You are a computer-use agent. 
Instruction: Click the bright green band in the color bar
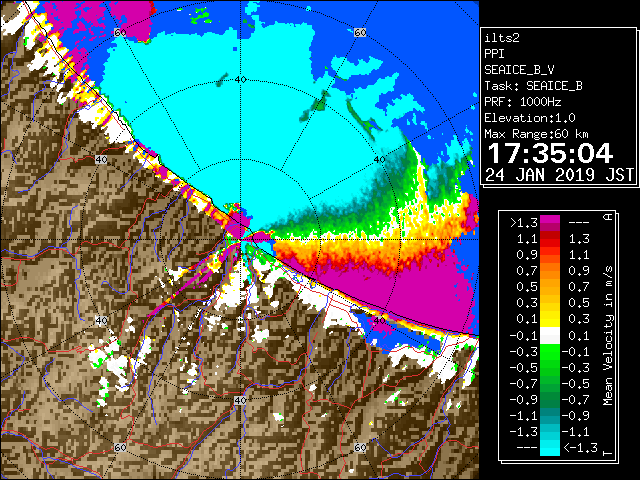click(x=550, y=352)
